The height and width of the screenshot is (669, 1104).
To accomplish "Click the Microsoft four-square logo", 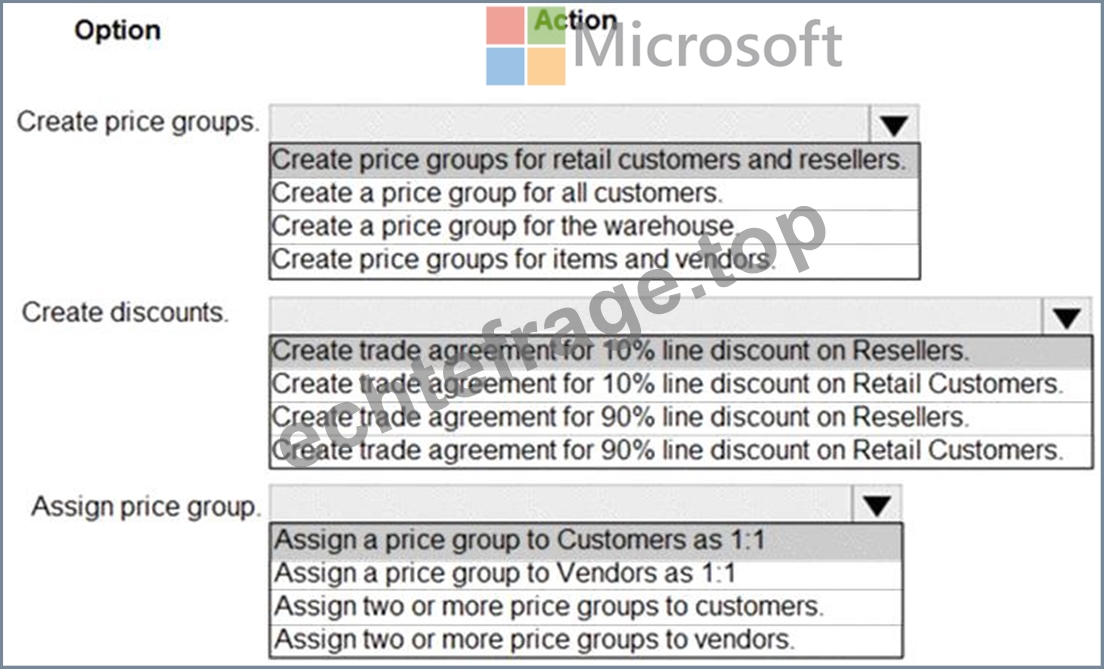I will pyautogui.click(x=526, y=46).
